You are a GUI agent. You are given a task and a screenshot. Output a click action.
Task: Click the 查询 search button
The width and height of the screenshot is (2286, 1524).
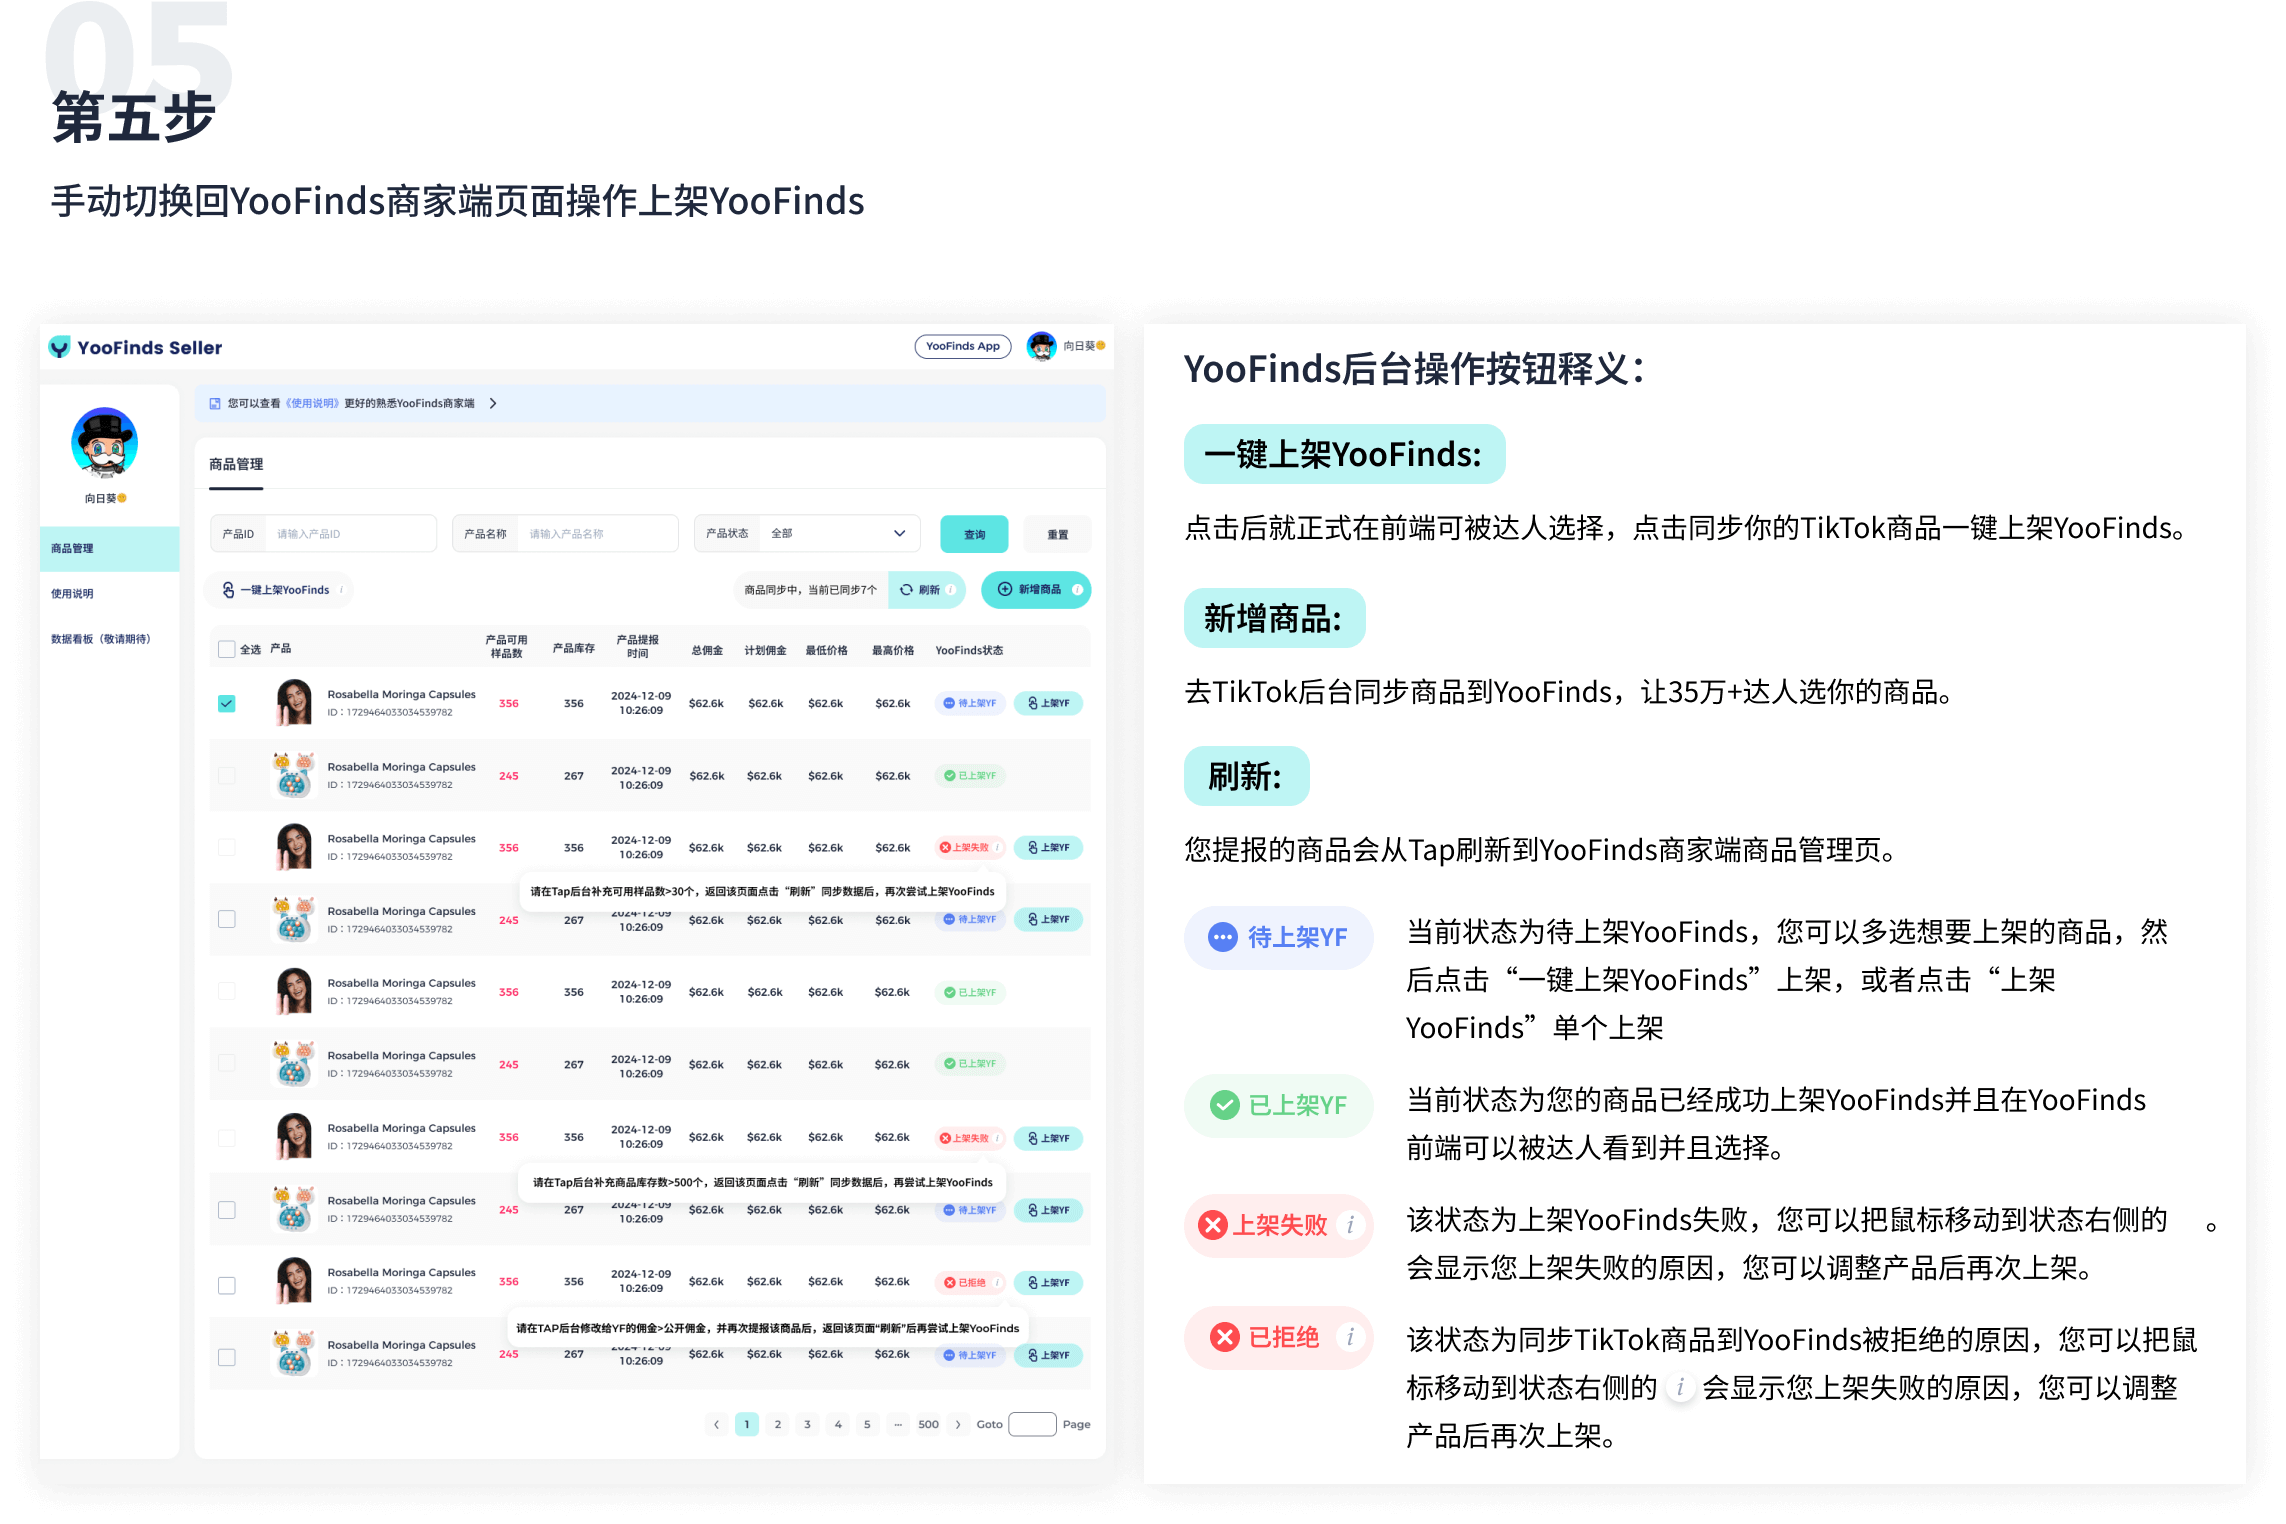tap(974, 534)
